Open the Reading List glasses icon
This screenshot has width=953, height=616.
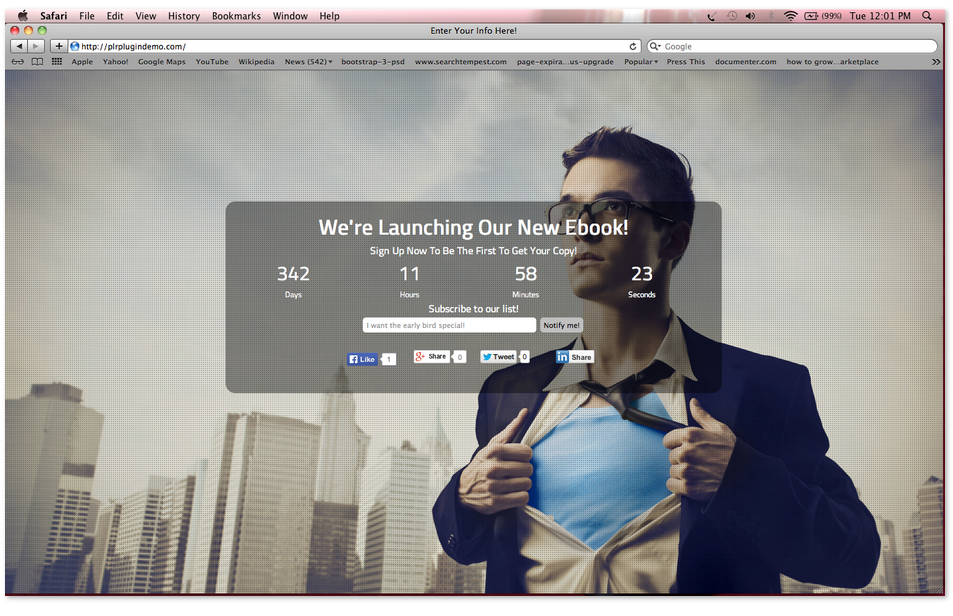[x=17, y=62]
